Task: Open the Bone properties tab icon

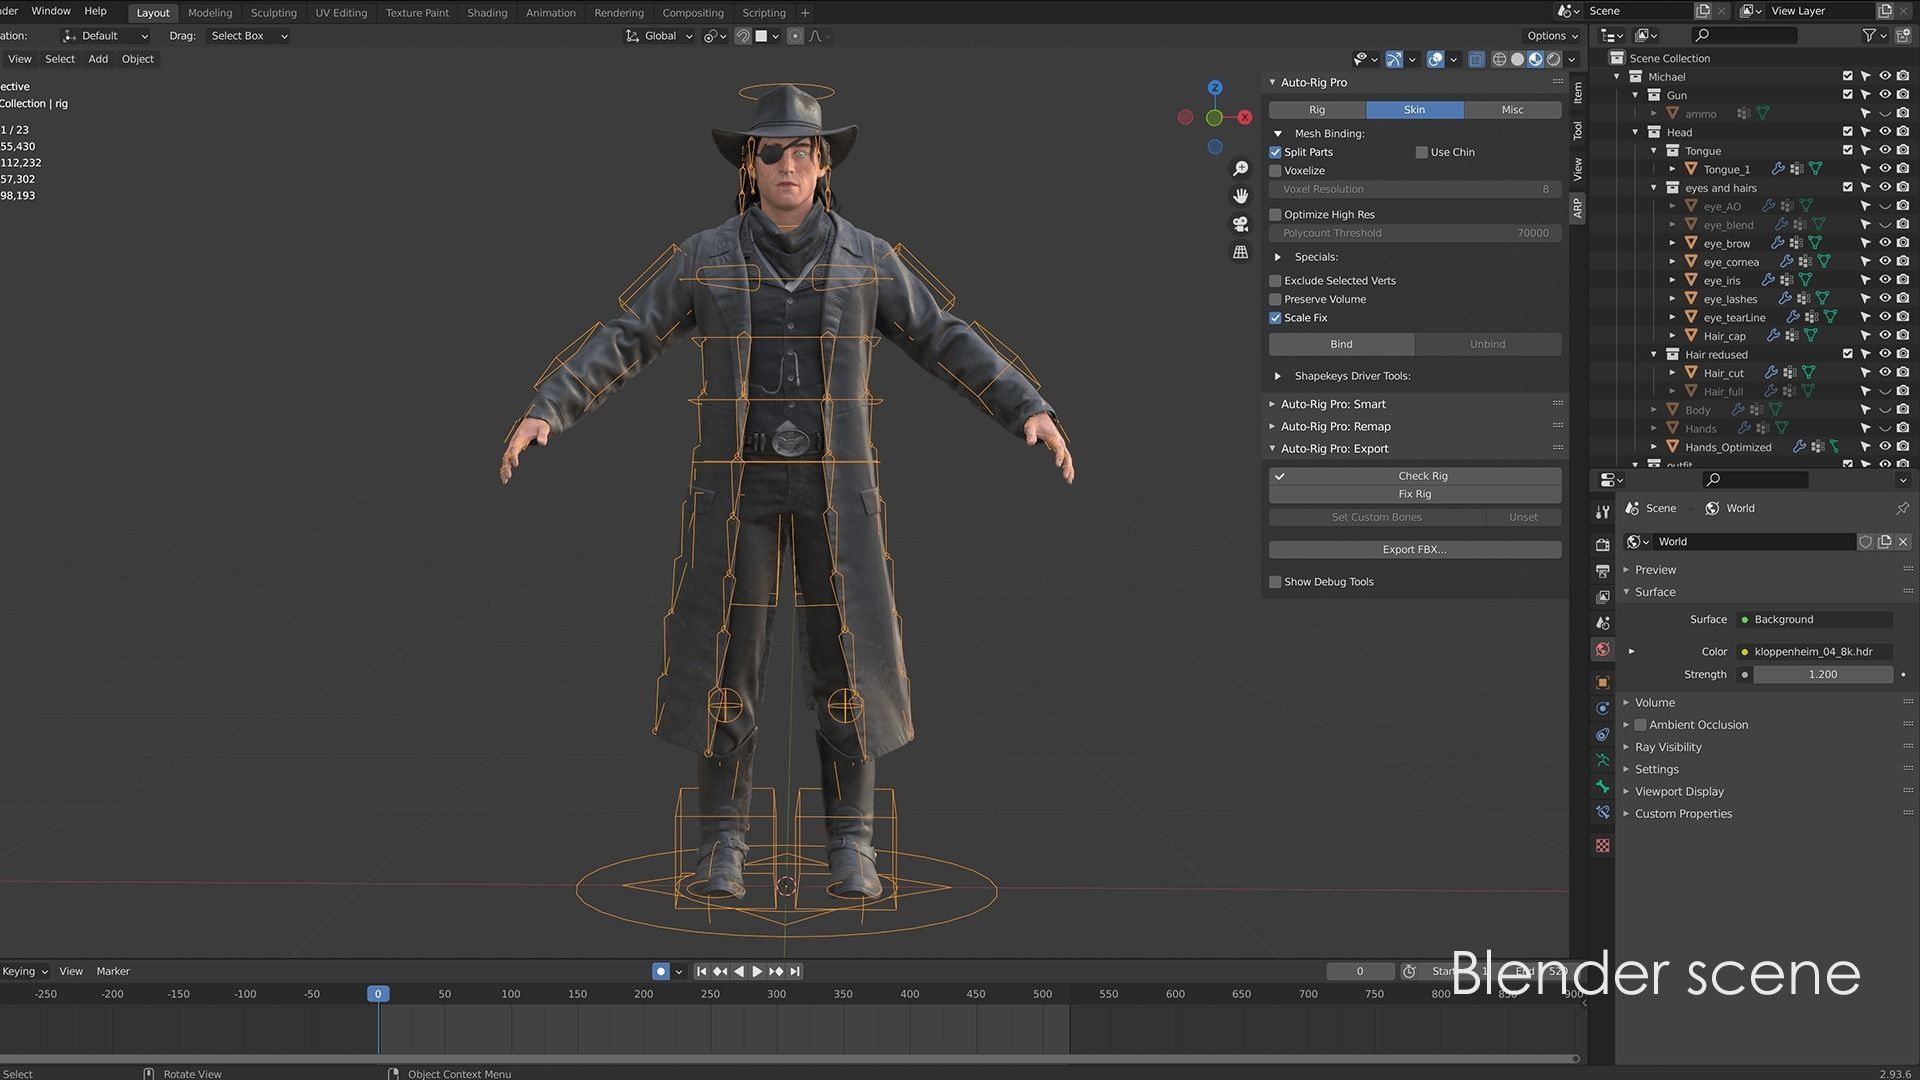Action: (x=1603, y=786)
